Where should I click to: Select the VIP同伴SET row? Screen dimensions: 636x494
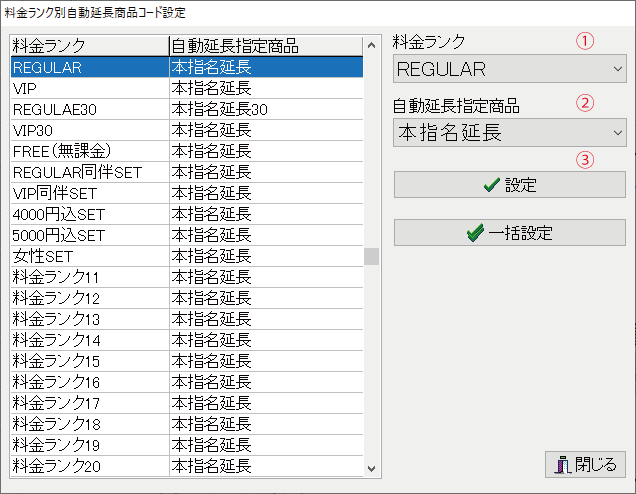187,193
